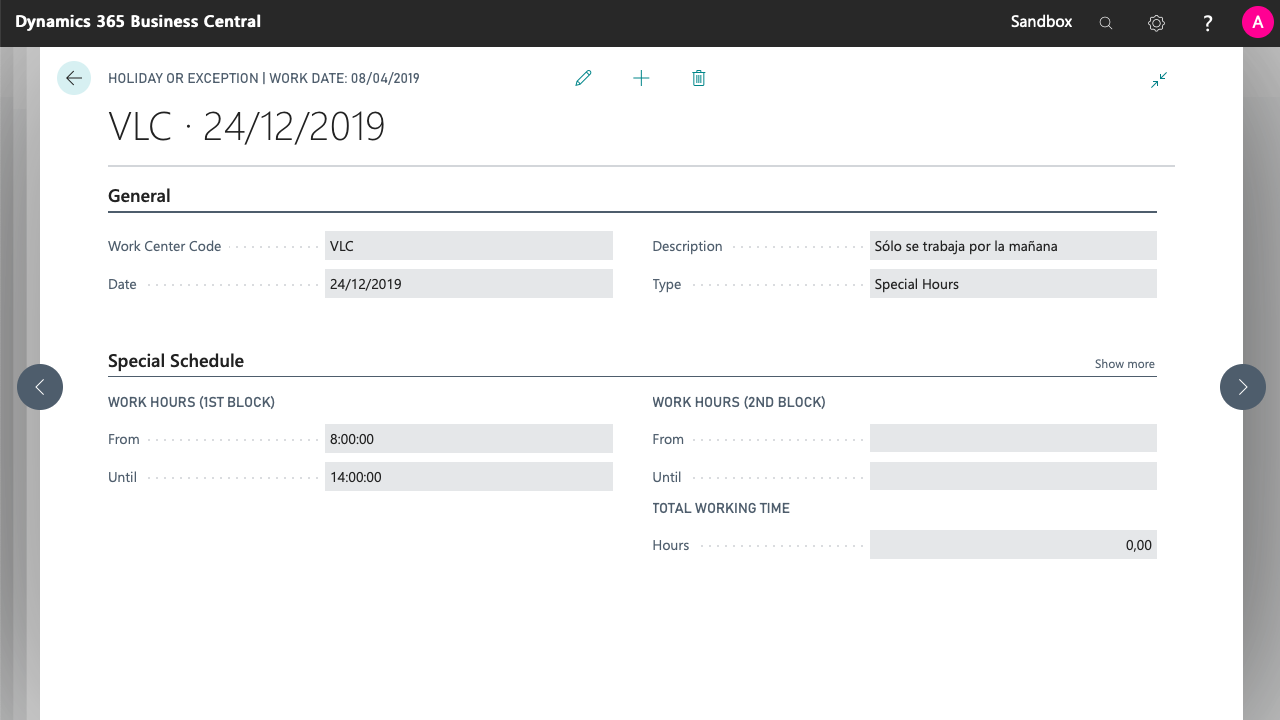Open the user account avatar
The image size is (1280, 720).
pos(1257,22)
